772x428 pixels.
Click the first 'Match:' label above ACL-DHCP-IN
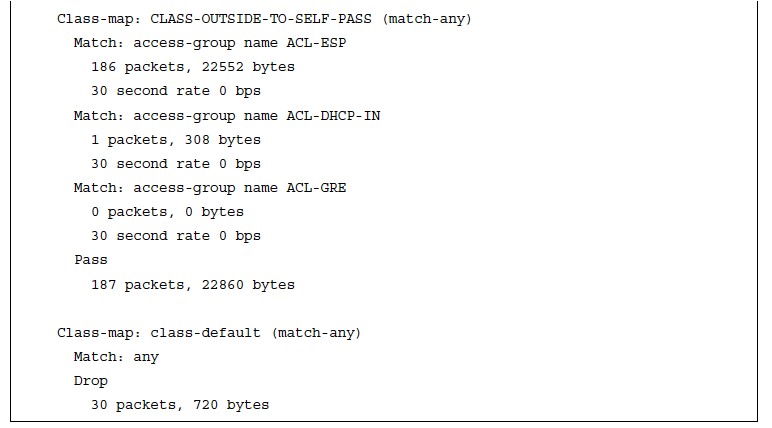click(x=98, y=43)
